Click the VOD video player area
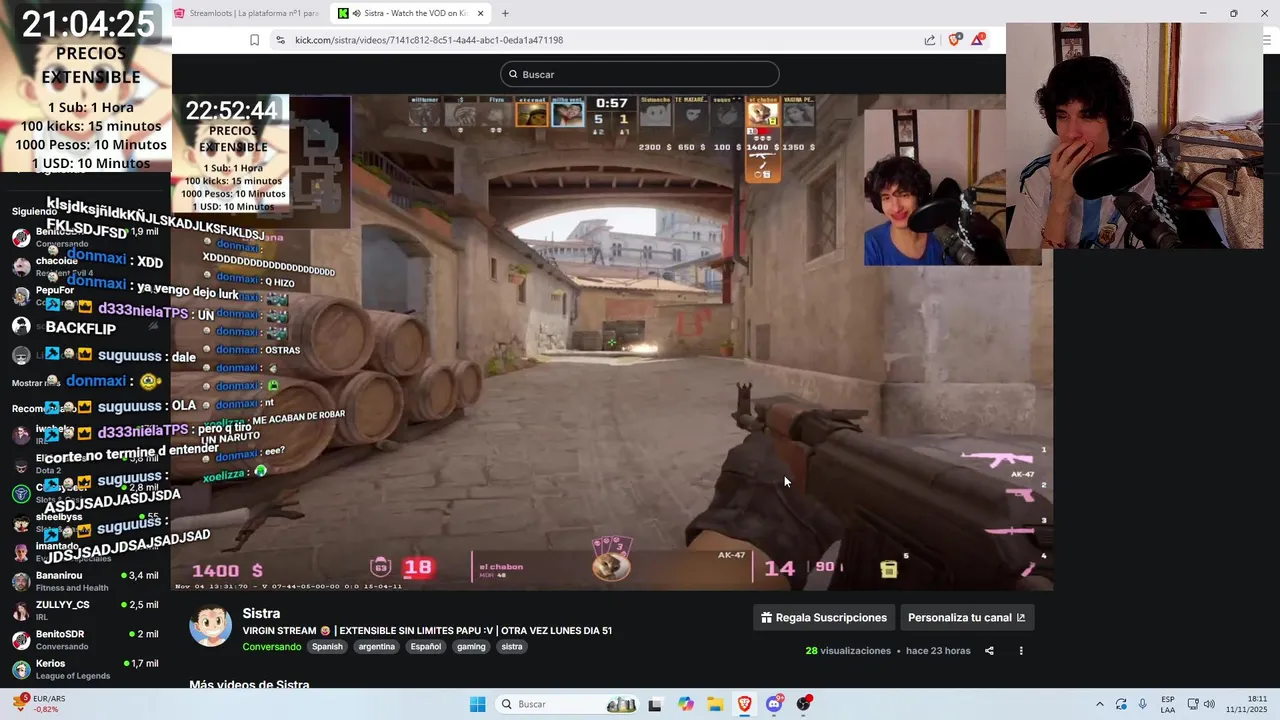This screenshot has height=720, width=1280. click(x=612, y=342)
